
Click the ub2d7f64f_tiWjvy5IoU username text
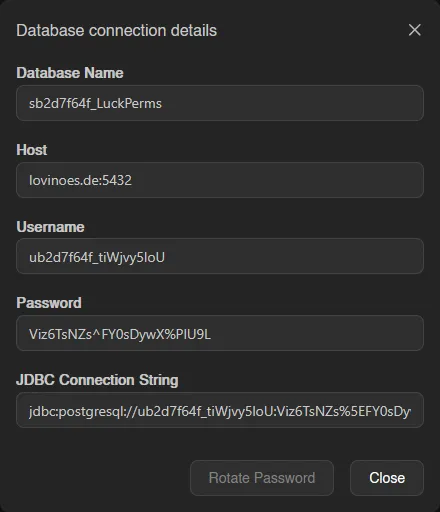click(x=97, y=257)
